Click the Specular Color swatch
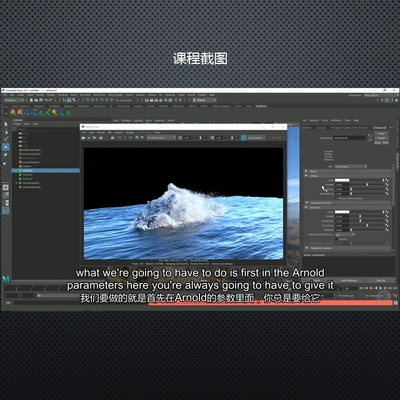 coord(342,212)
